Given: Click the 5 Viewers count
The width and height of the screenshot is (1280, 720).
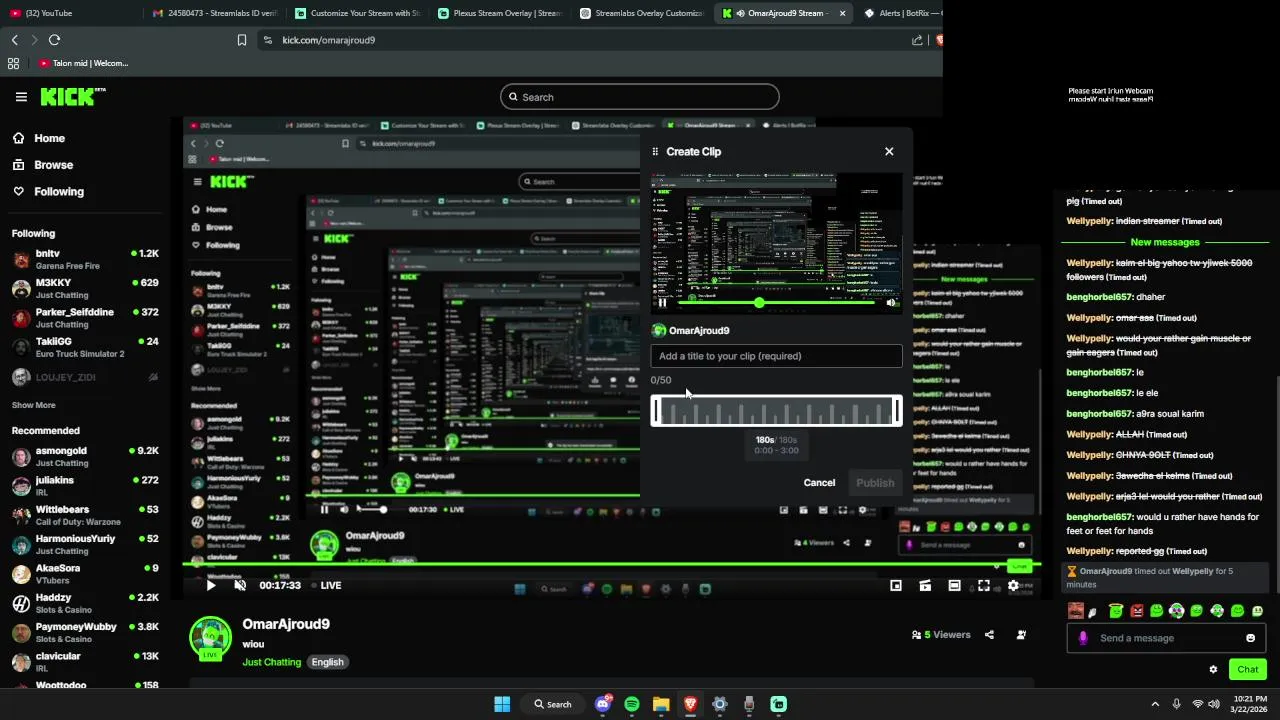Looking at the screenshot, I should [x=941, y=635].
